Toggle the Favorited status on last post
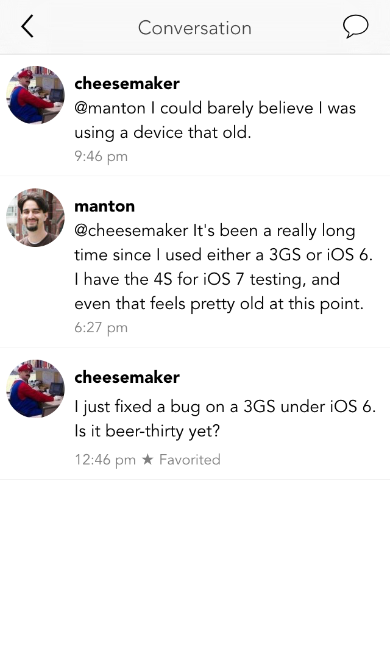The height and width of the screenshot is (668, 390). click(190, 459)
